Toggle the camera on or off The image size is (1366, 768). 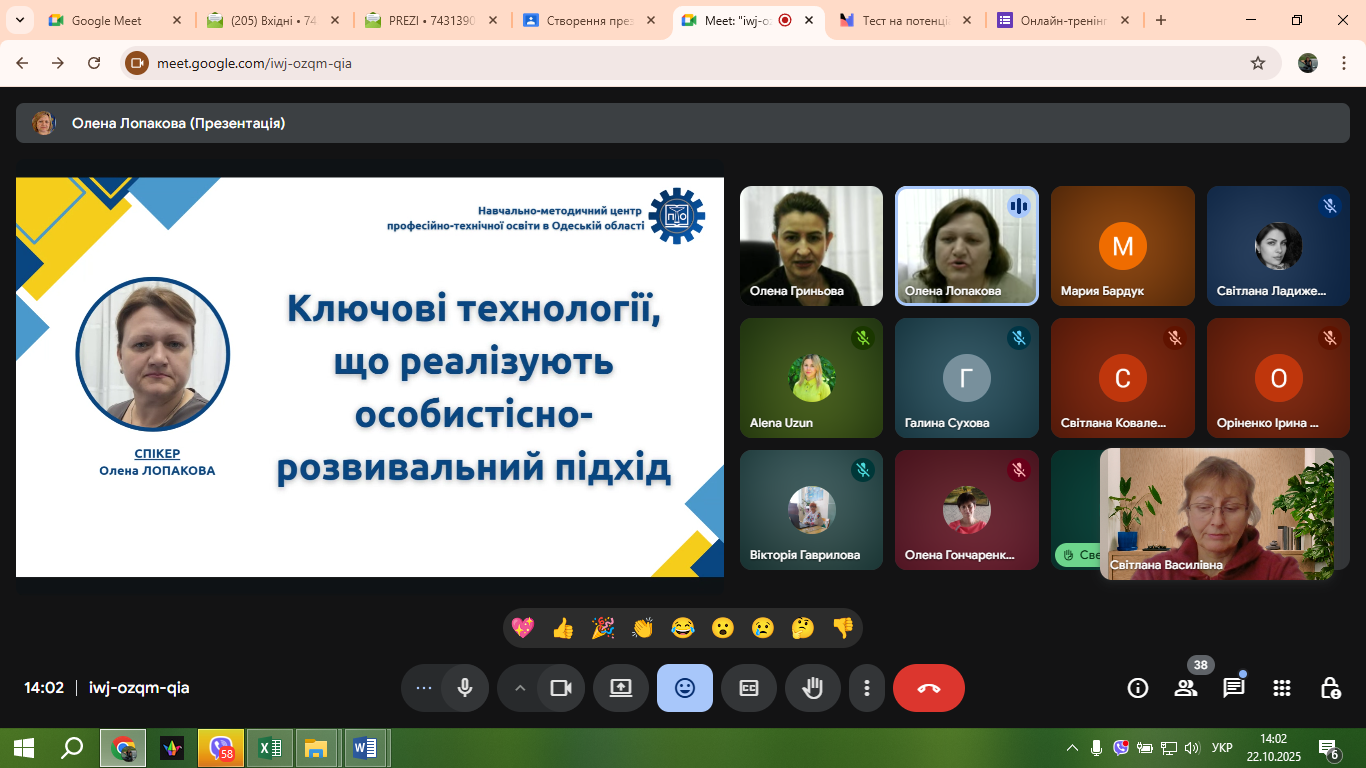click(561, 688)
